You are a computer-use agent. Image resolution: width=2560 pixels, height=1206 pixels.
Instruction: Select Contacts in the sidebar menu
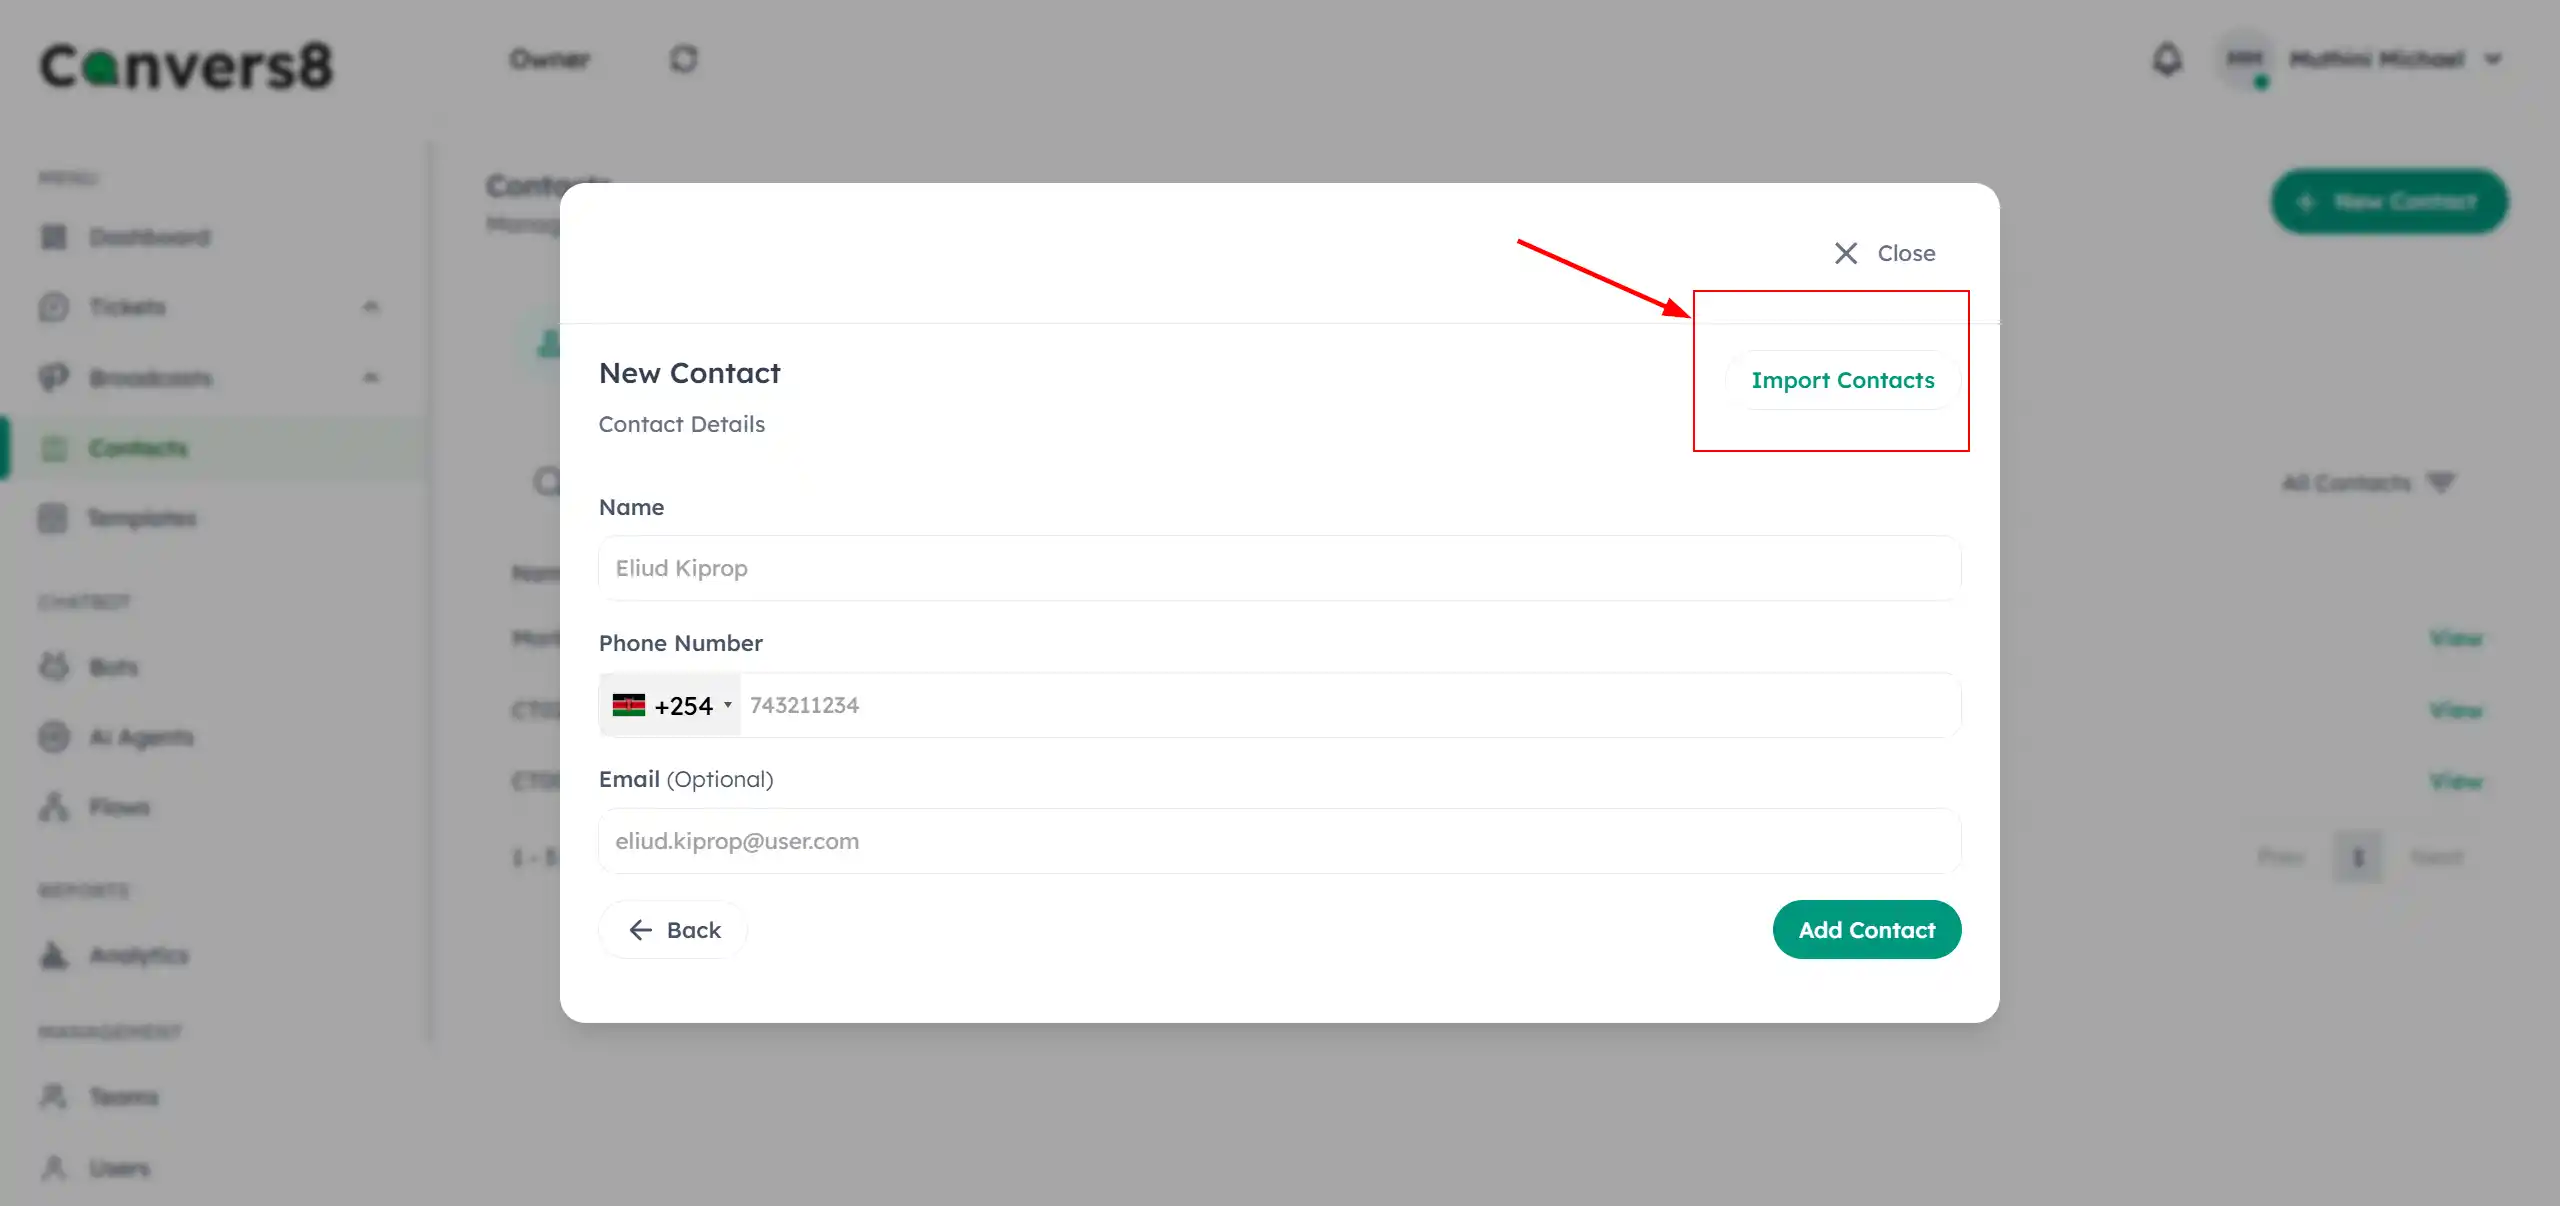pyautogui.click(x=139, y=448)
